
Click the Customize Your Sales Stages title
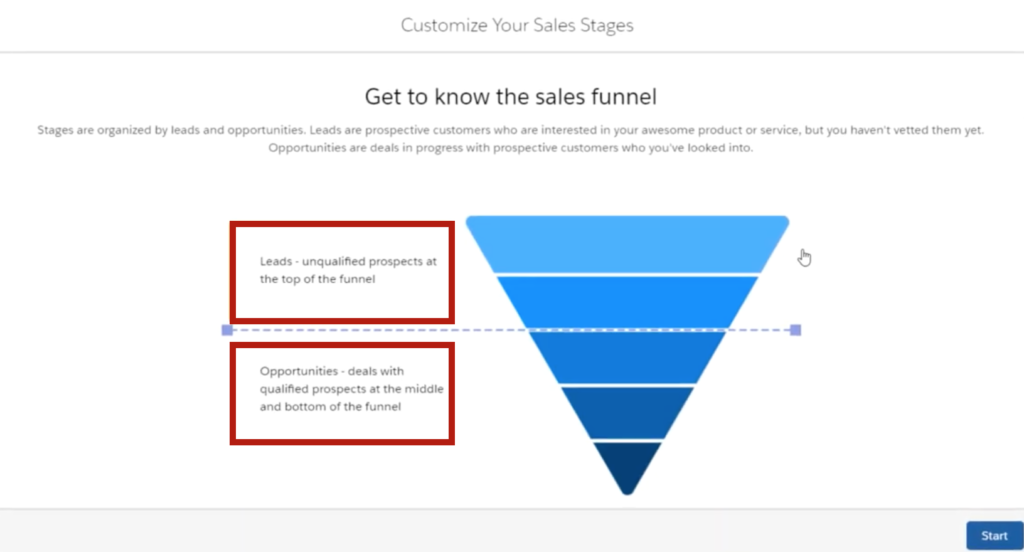tap(517, 25)
